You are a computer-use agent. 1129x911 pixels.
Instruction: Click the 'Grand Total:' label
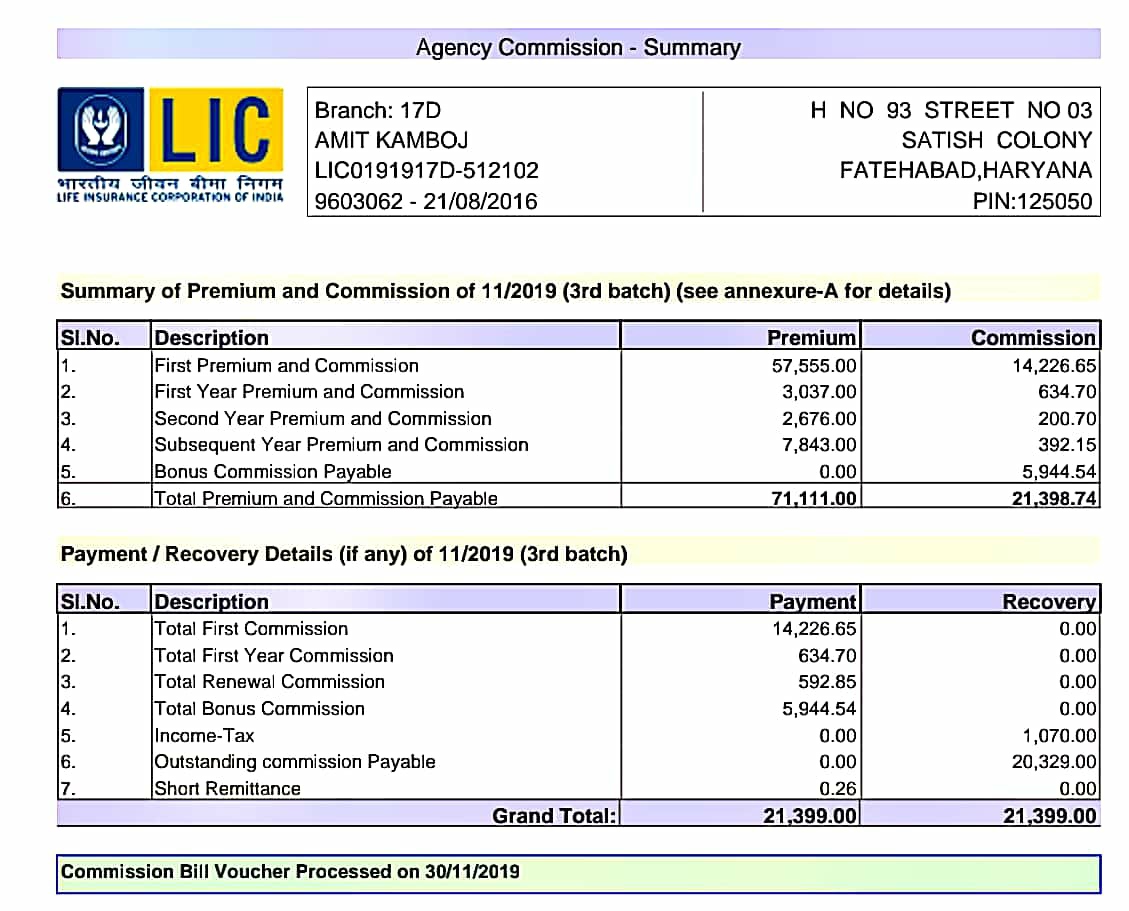tap(554, 815)
